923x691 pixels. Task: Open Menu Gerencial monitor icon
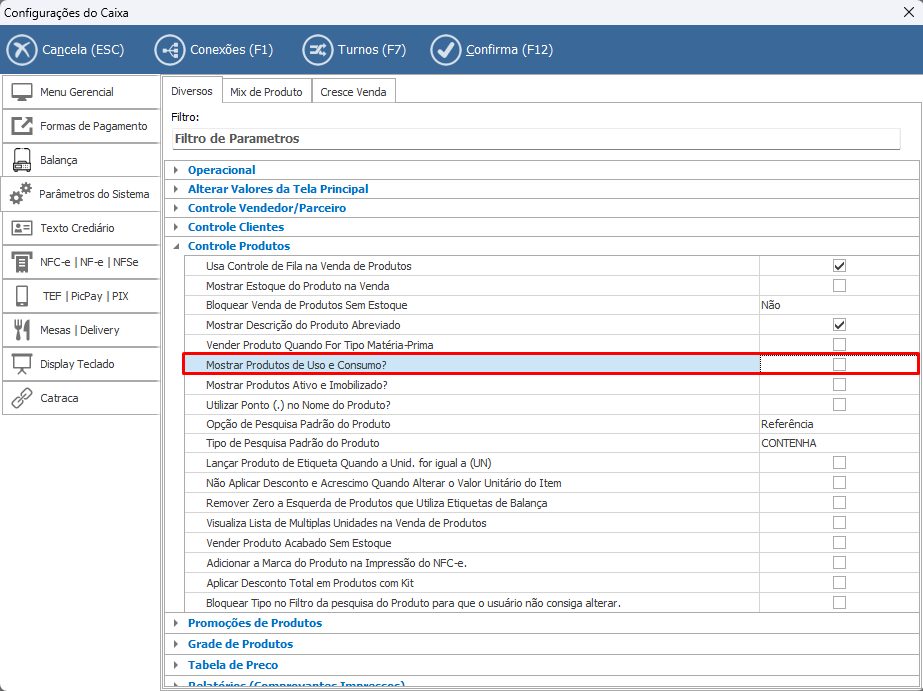tap(23, 92)
